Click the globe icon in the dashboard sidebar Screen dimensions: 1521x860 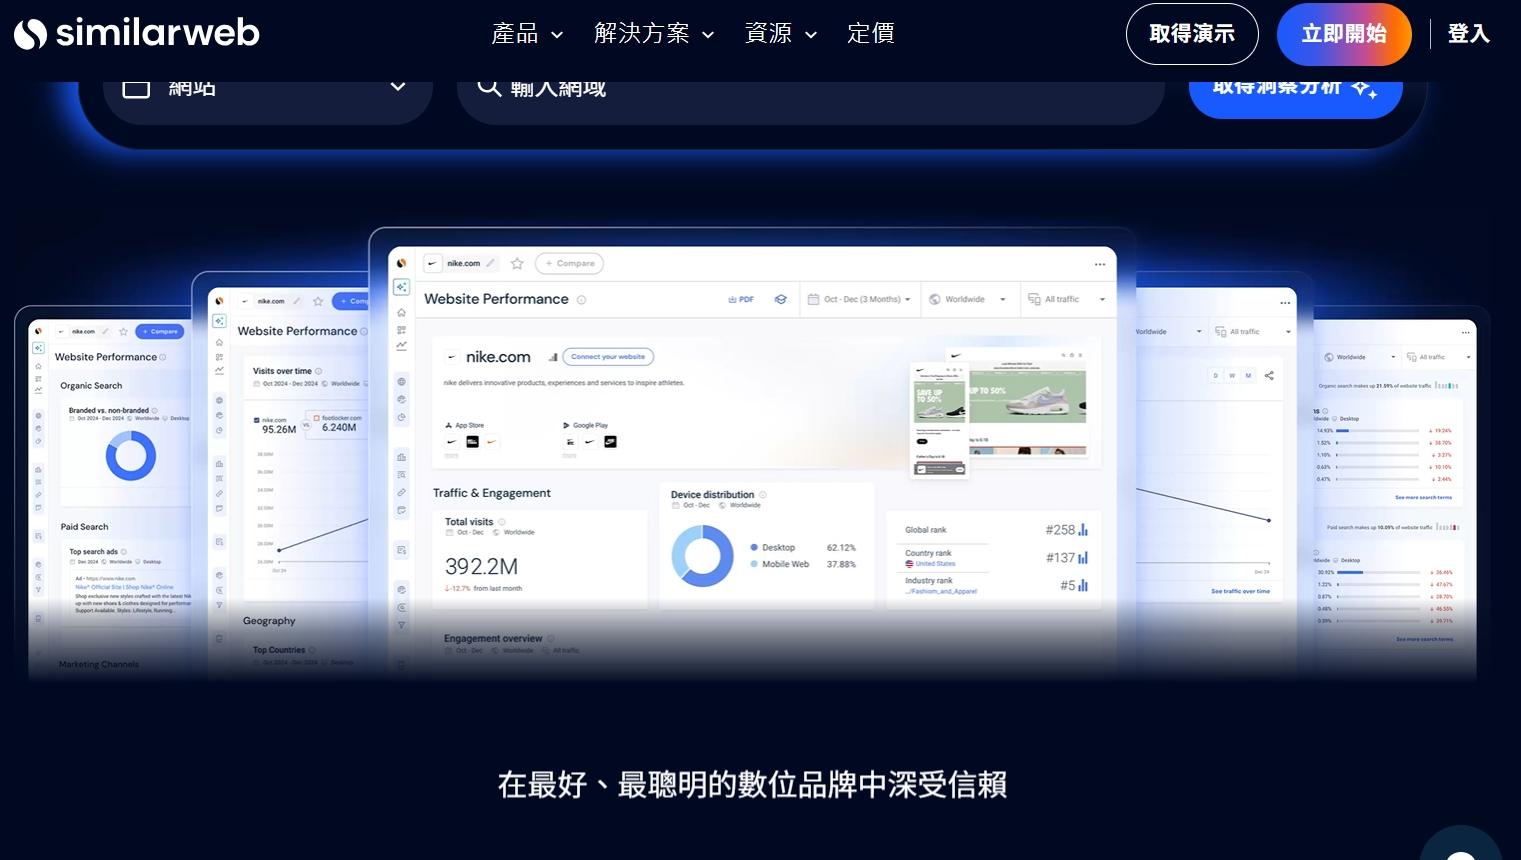(401, 381)
